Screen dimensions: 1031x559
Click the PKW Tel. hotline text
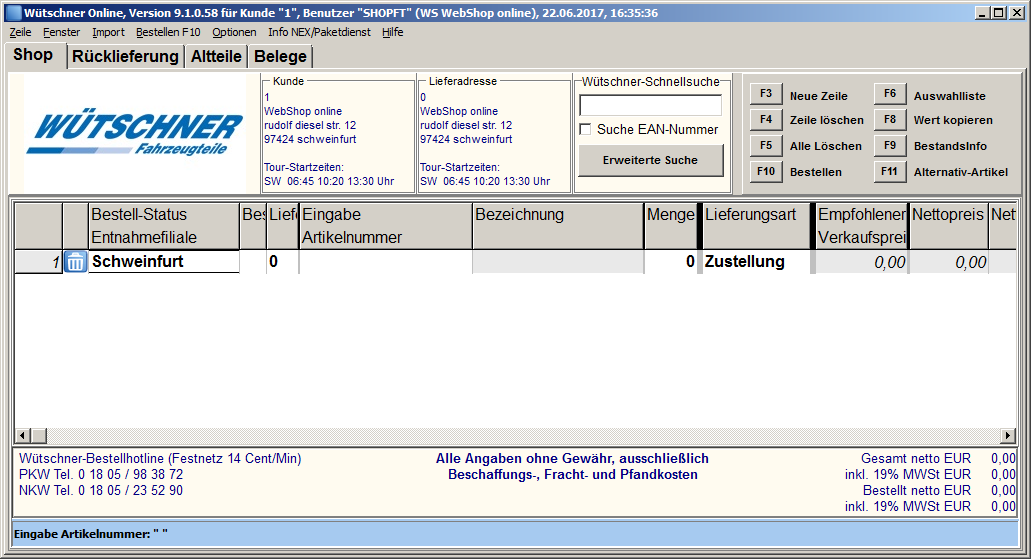coord(101,475)
